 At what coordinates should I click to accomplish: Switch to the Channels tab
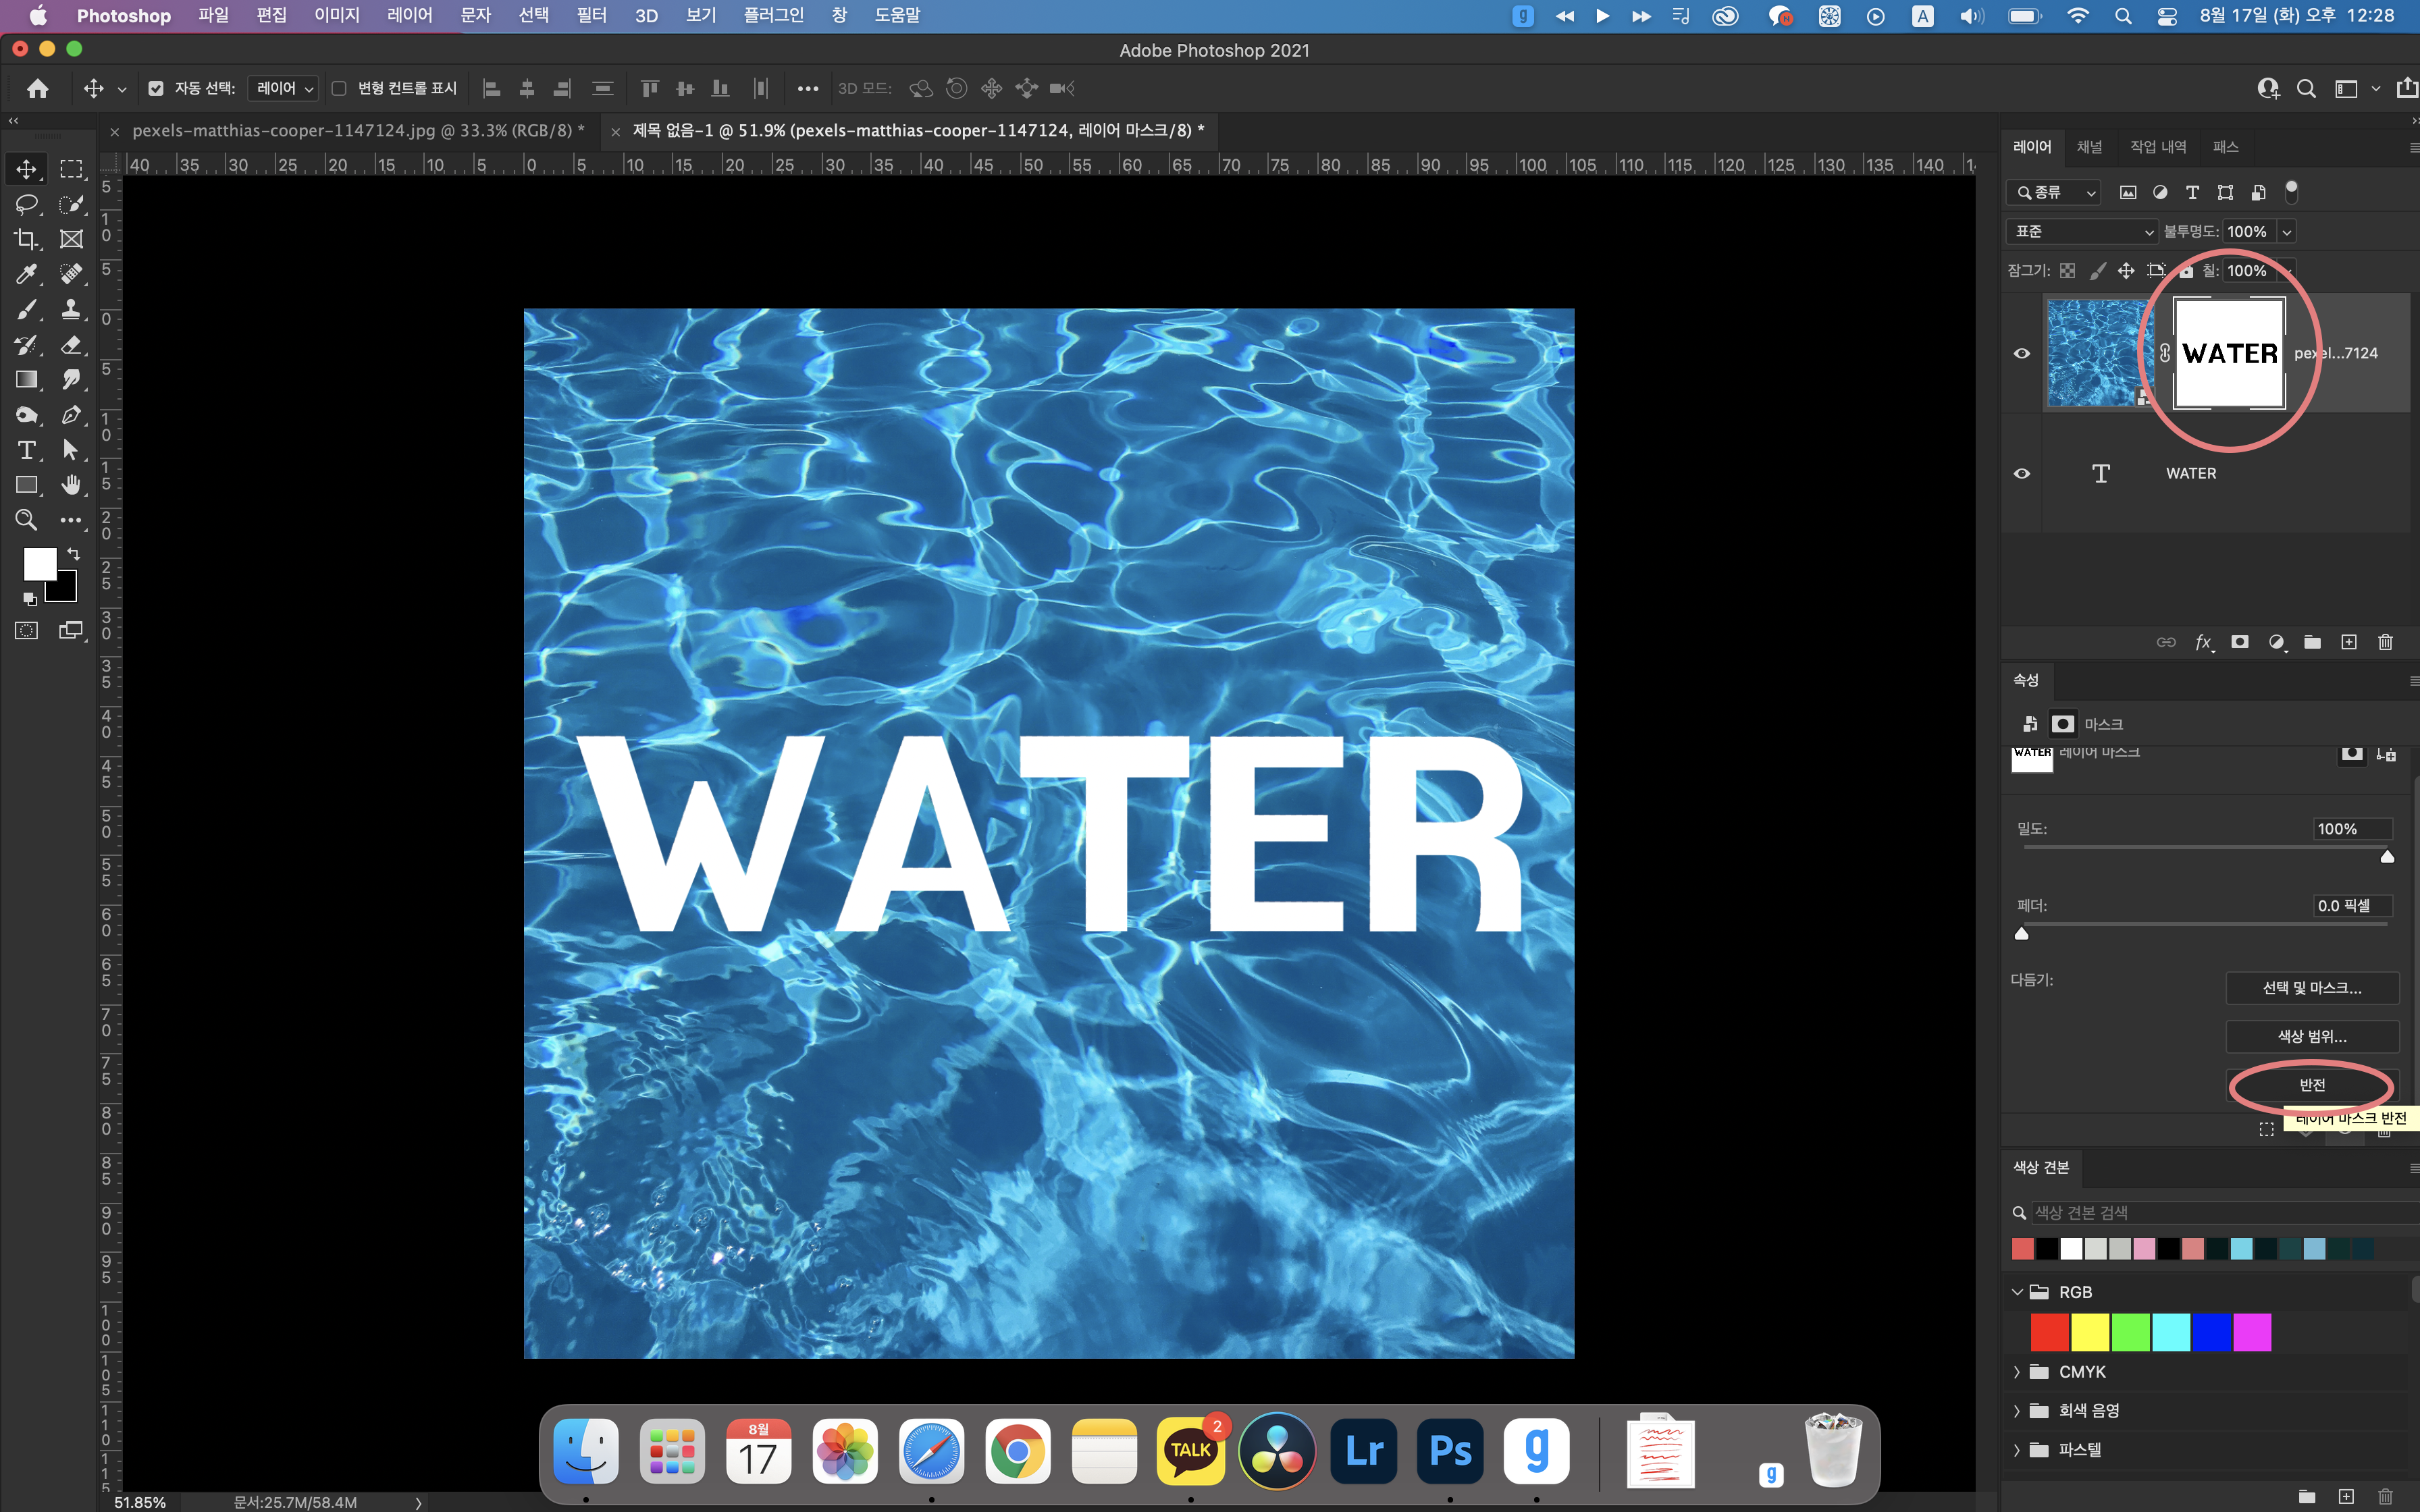2089,147
